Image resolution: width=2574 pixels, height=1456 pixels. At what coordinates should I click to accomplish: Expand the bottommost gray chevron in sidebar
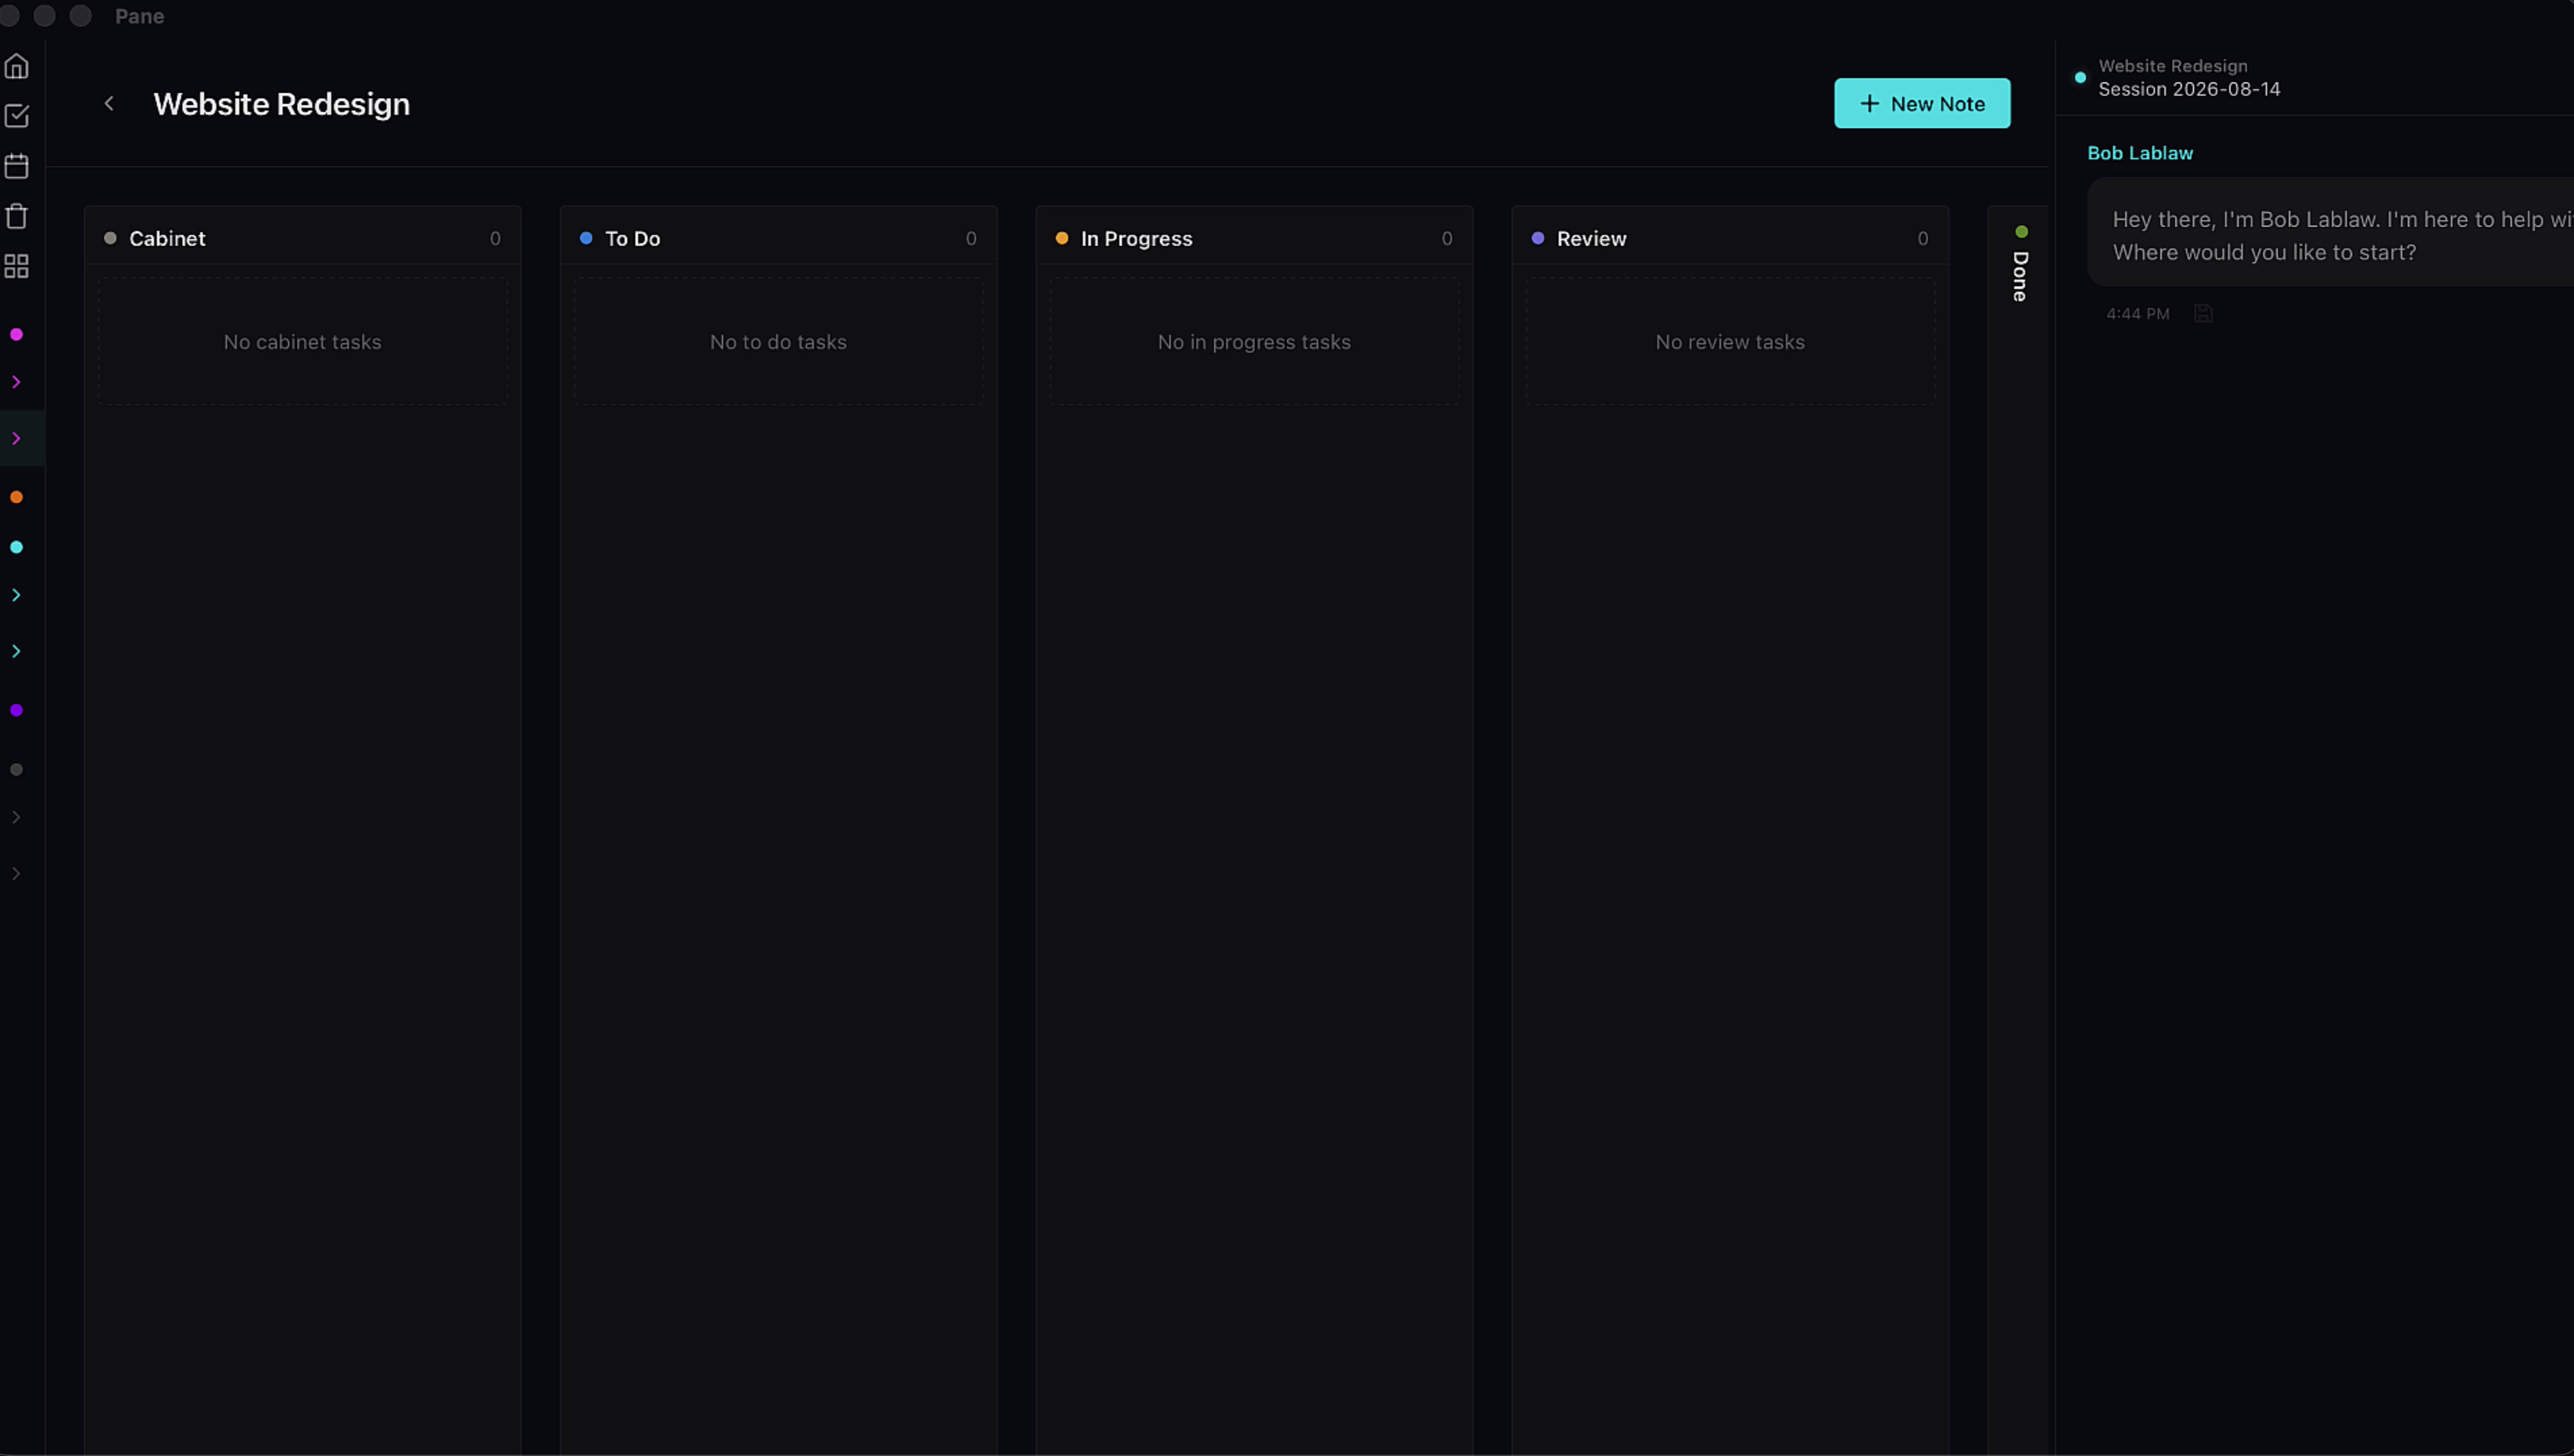pyautogui.click(x=16, y=874)
